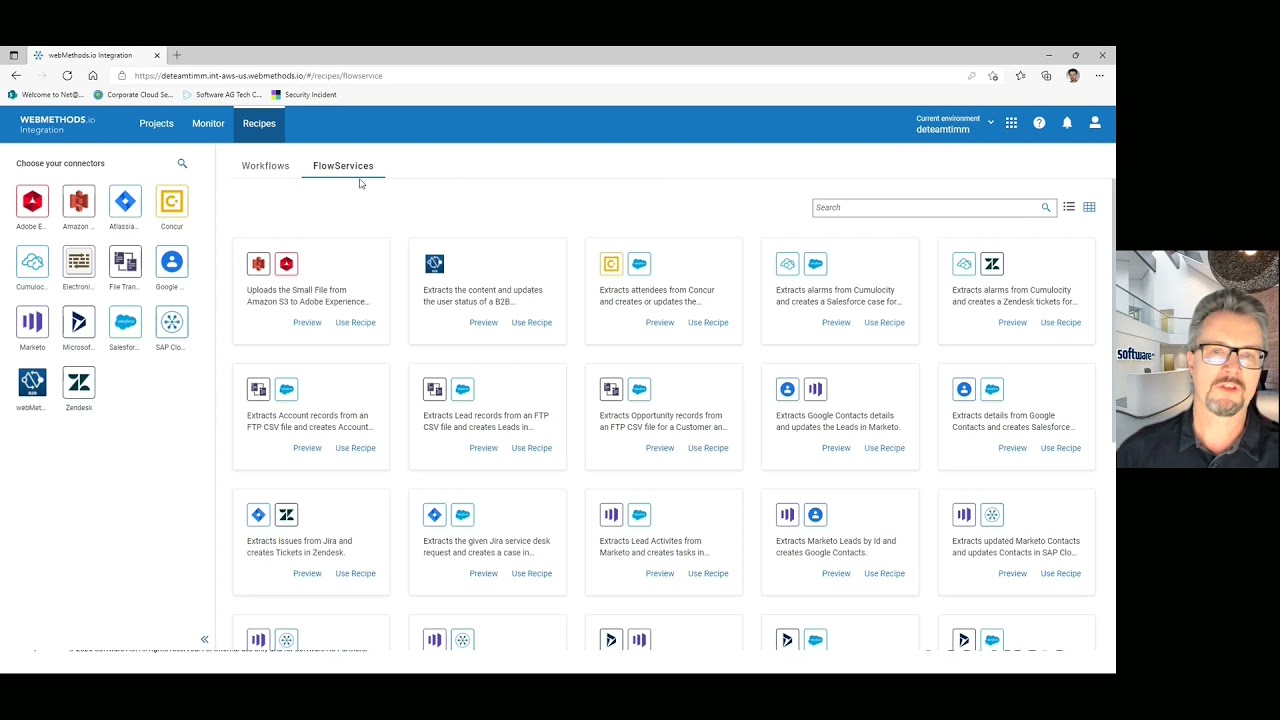The height and width of the screenshot is (720, 1280).
Task: Preview FTP Opportunity records recipe
Action: (x=660, y=448)
